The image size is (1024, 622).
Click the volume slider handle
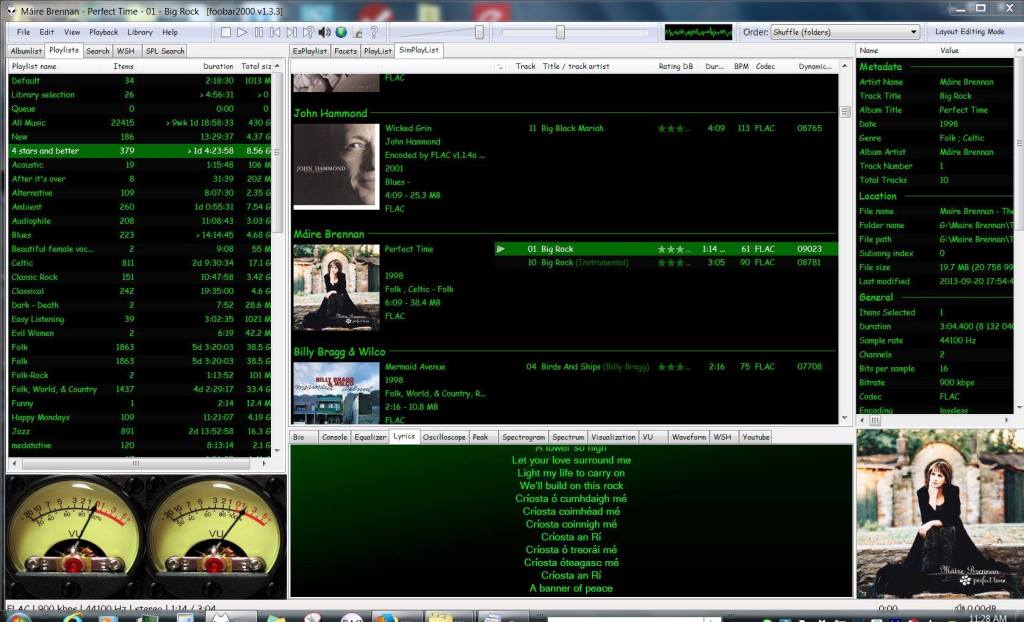[479, 32]
